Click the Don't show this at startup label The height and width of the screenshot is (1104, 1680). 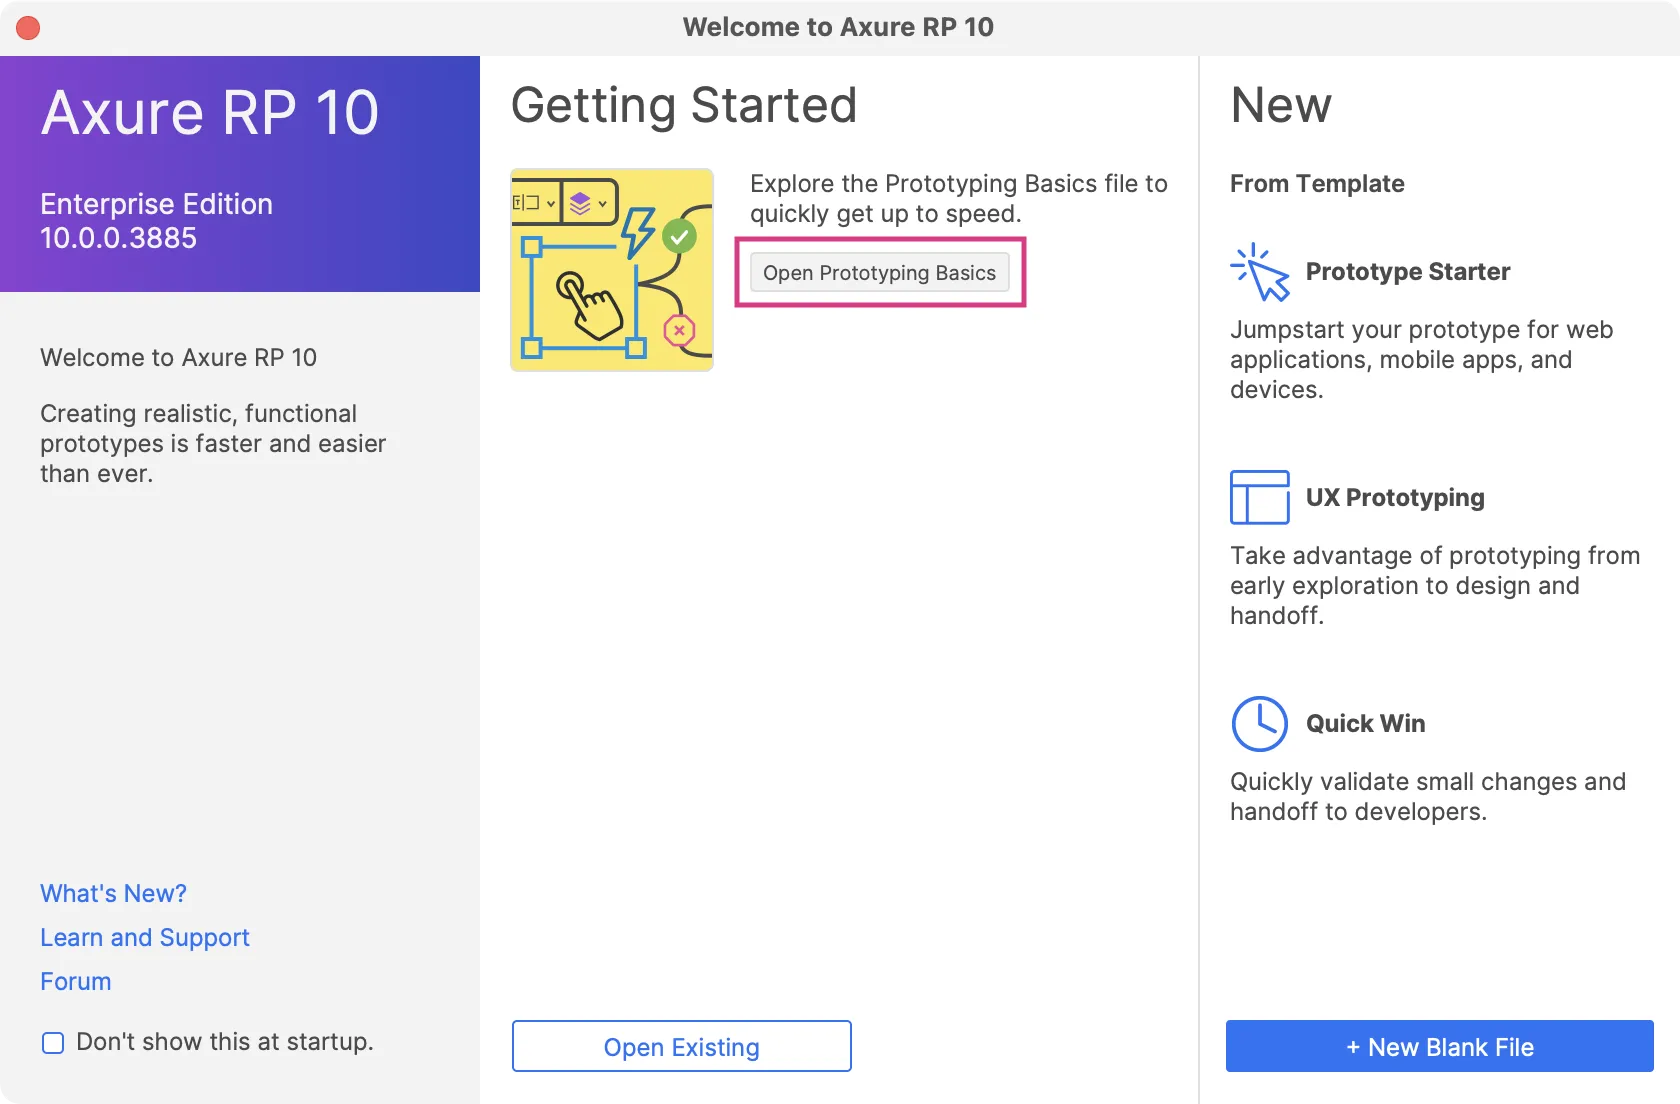pyautogui.click(x=225, y=1042)
